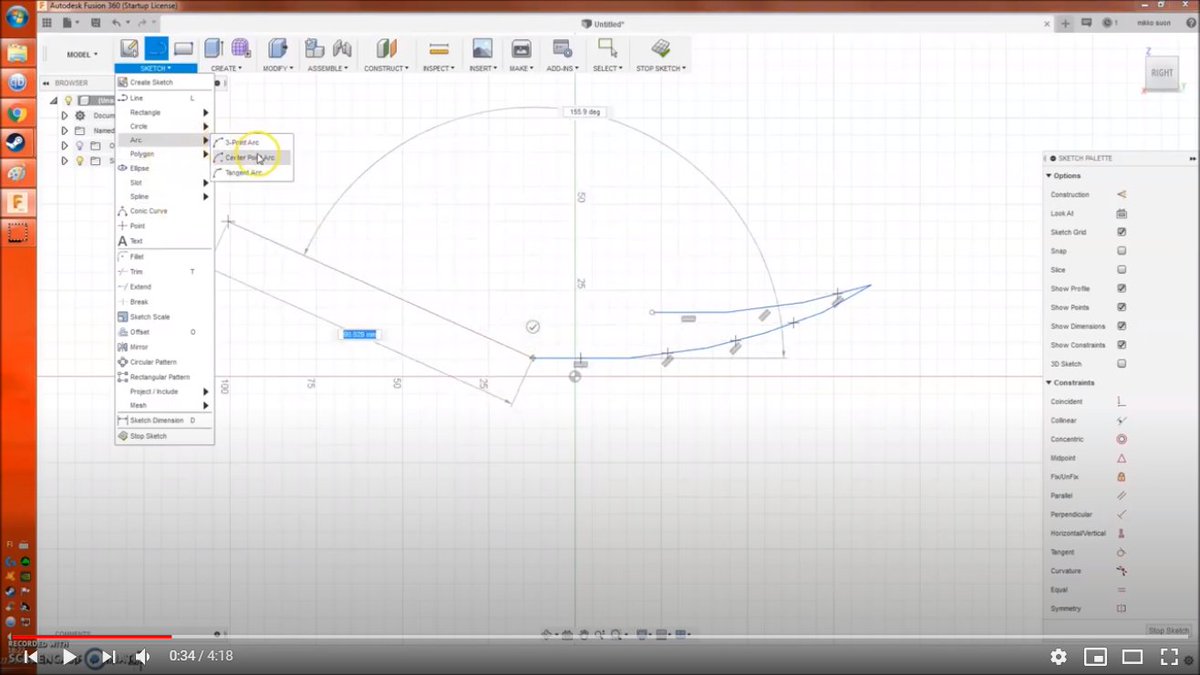Select 3-Point Arc from Arc submenu
Image resolution: width=1200 pixels, height=675 pixels.
click(252, 143)
